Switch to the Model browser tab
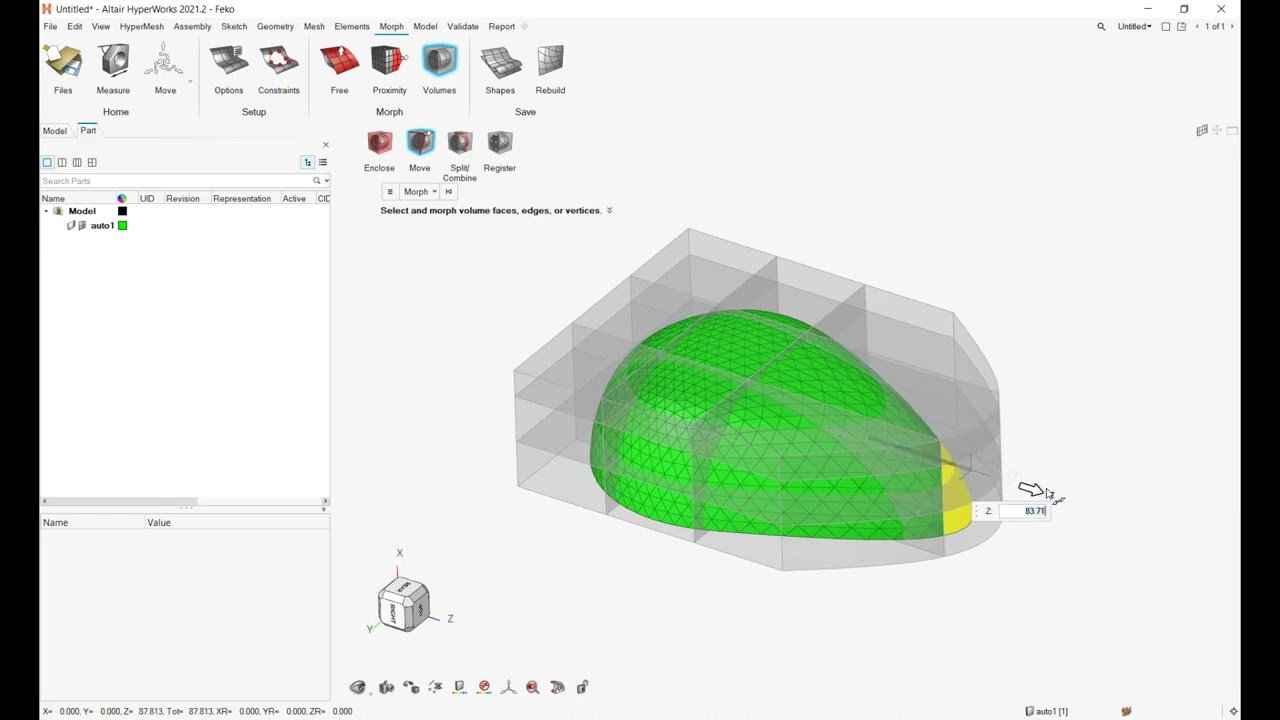This screenshot has height=720, width=1280. click(55, 131)
